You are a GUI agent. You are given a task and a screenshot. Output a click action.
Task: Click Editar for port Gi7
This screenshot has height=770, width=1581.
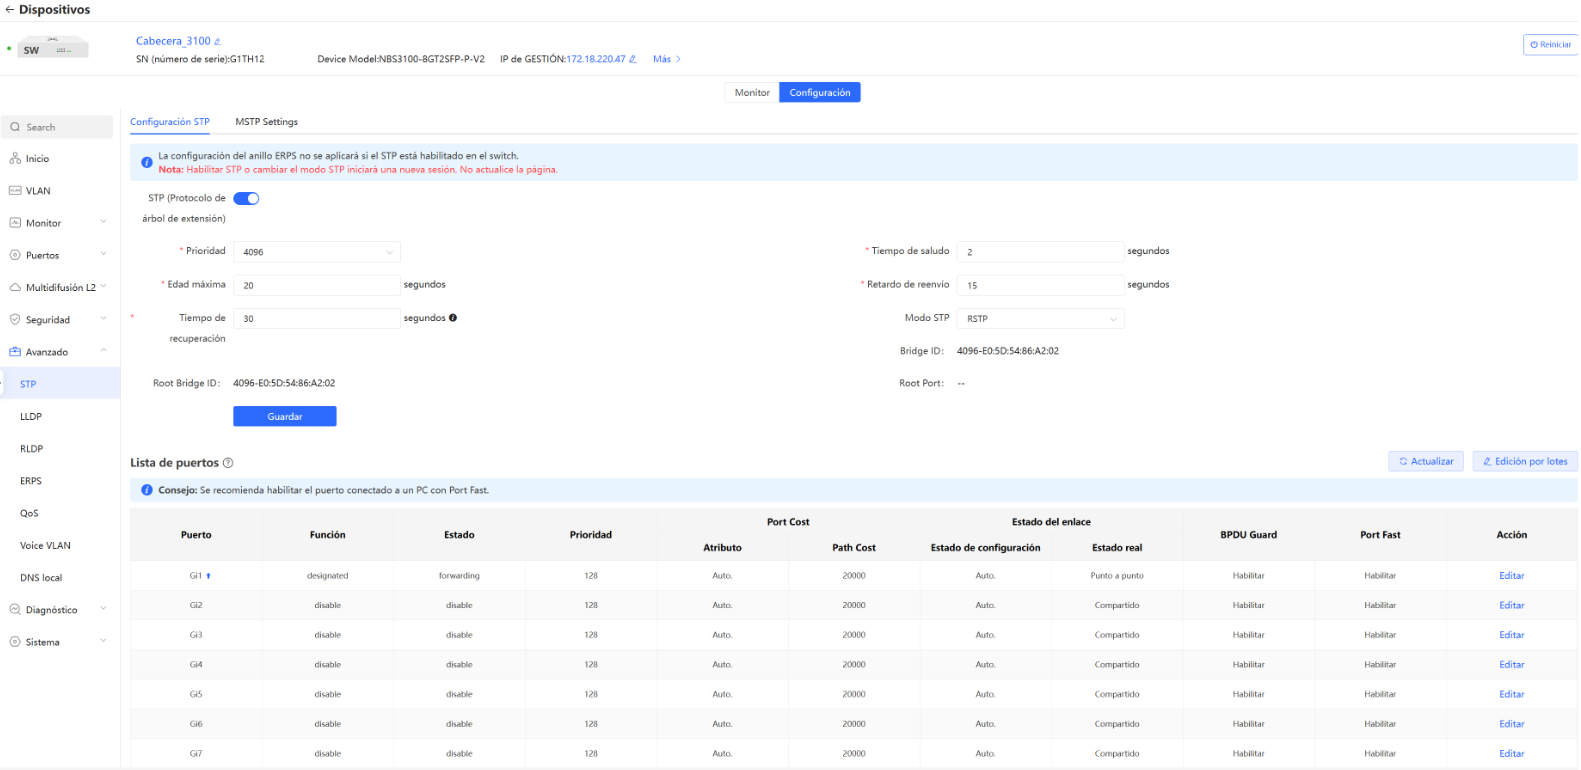click(1511, 754)
